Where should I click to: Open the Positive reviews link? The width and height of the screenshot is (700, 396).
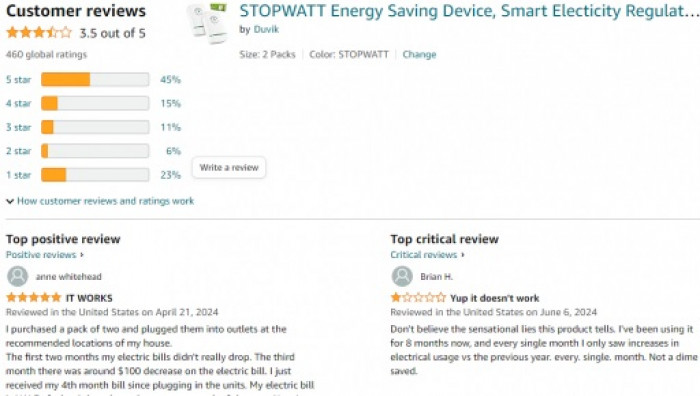41,255
